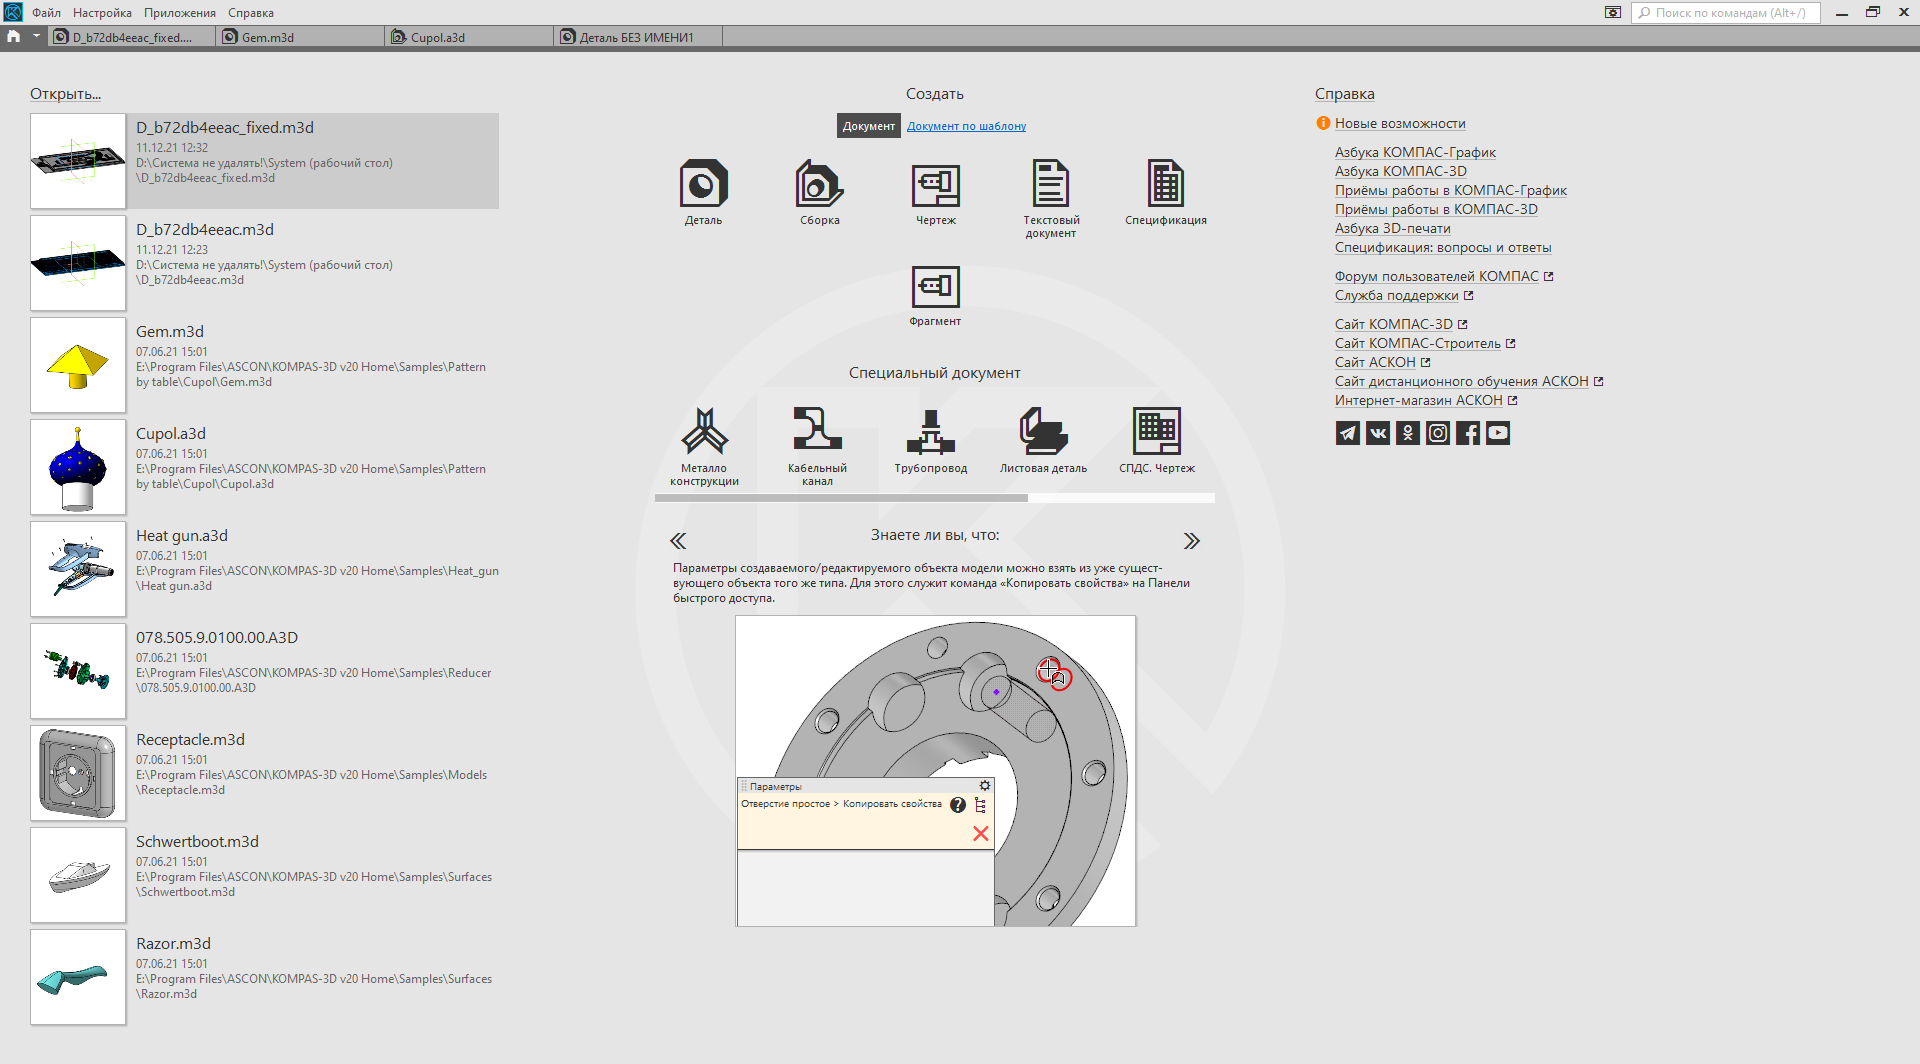Open recent file Gem.m3d thumbnail
1920x1064 pixels.
pos(78,365)
